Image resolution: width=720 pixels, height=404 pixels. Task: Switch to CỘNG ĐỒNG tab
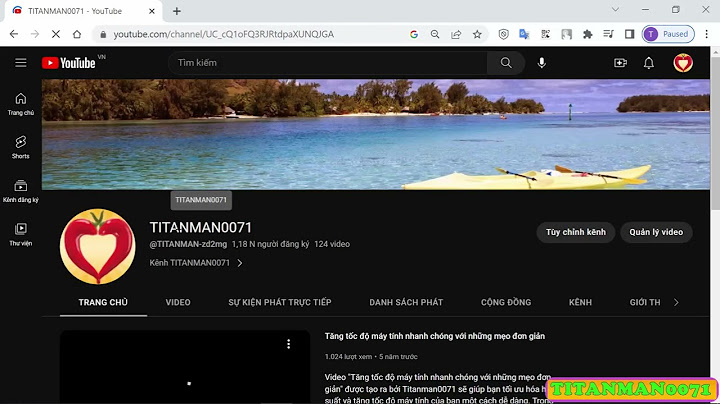506,302
